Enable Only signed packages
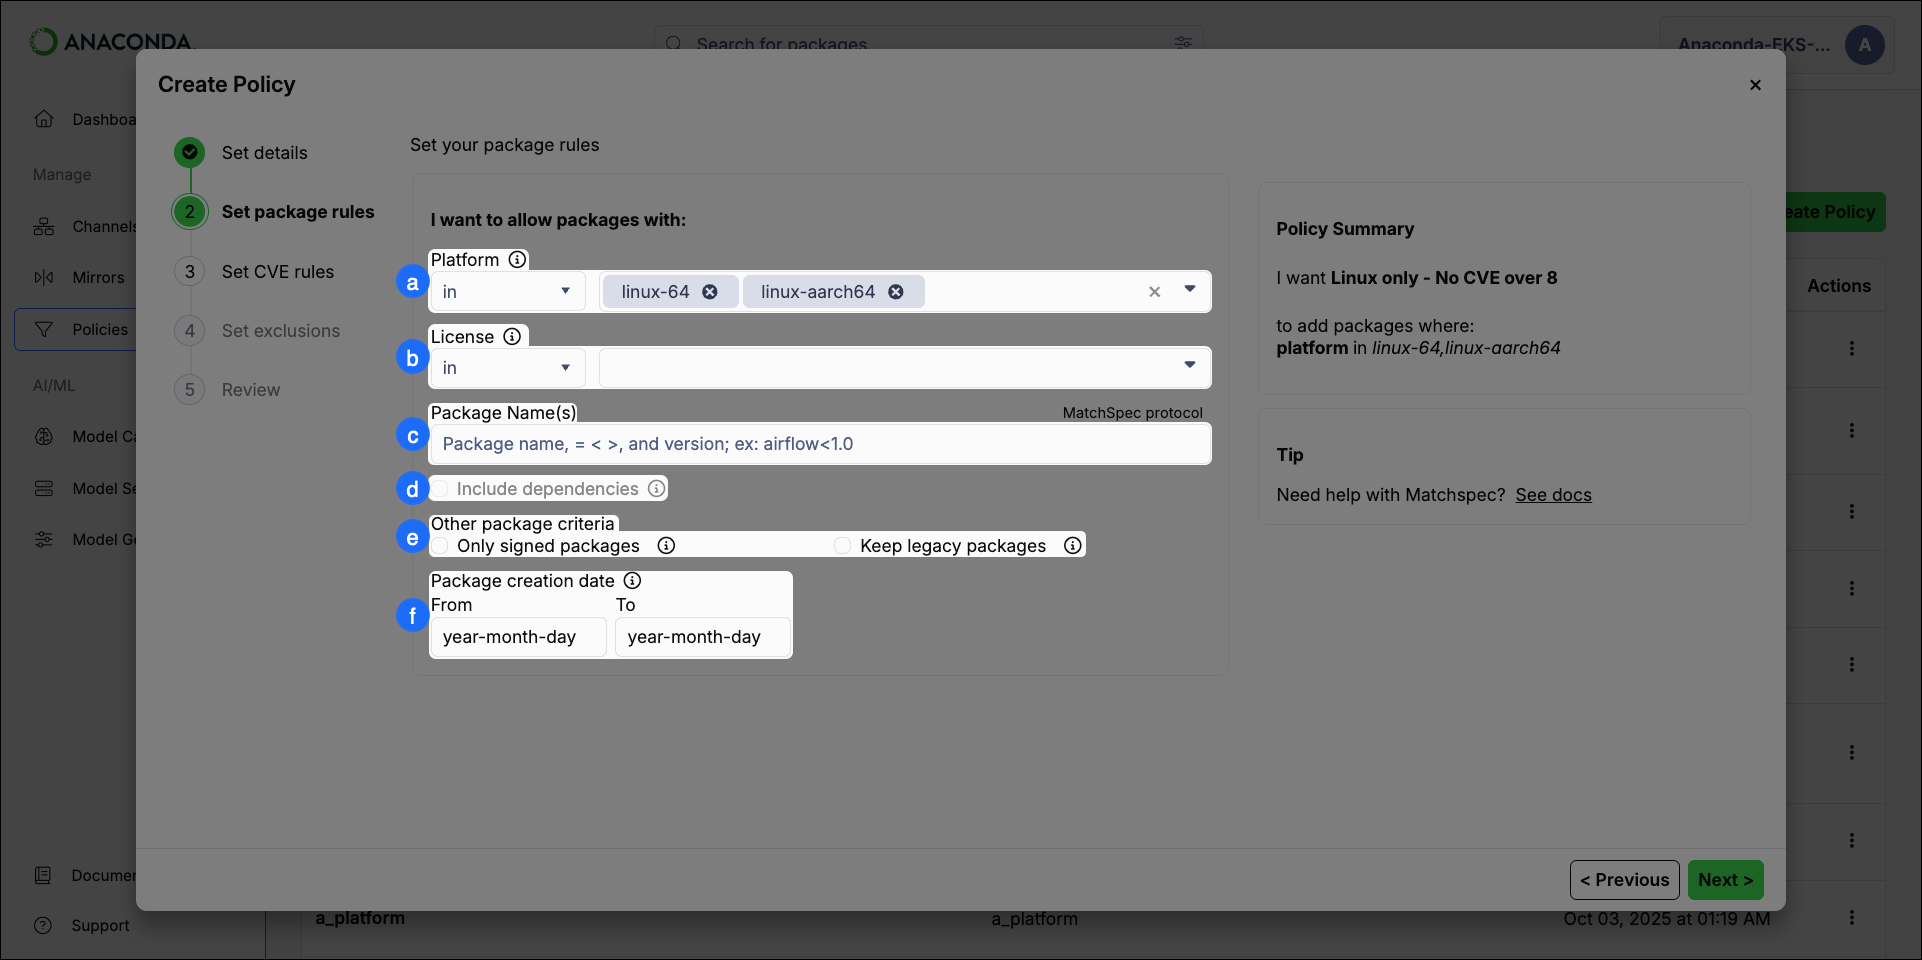 point(440,545)
